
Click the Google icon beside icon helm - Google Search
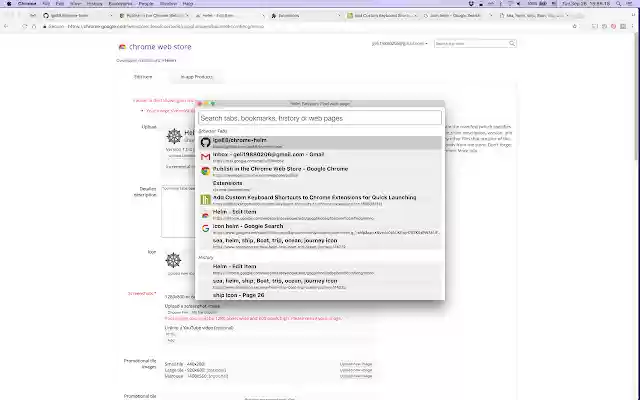[205, 229]
